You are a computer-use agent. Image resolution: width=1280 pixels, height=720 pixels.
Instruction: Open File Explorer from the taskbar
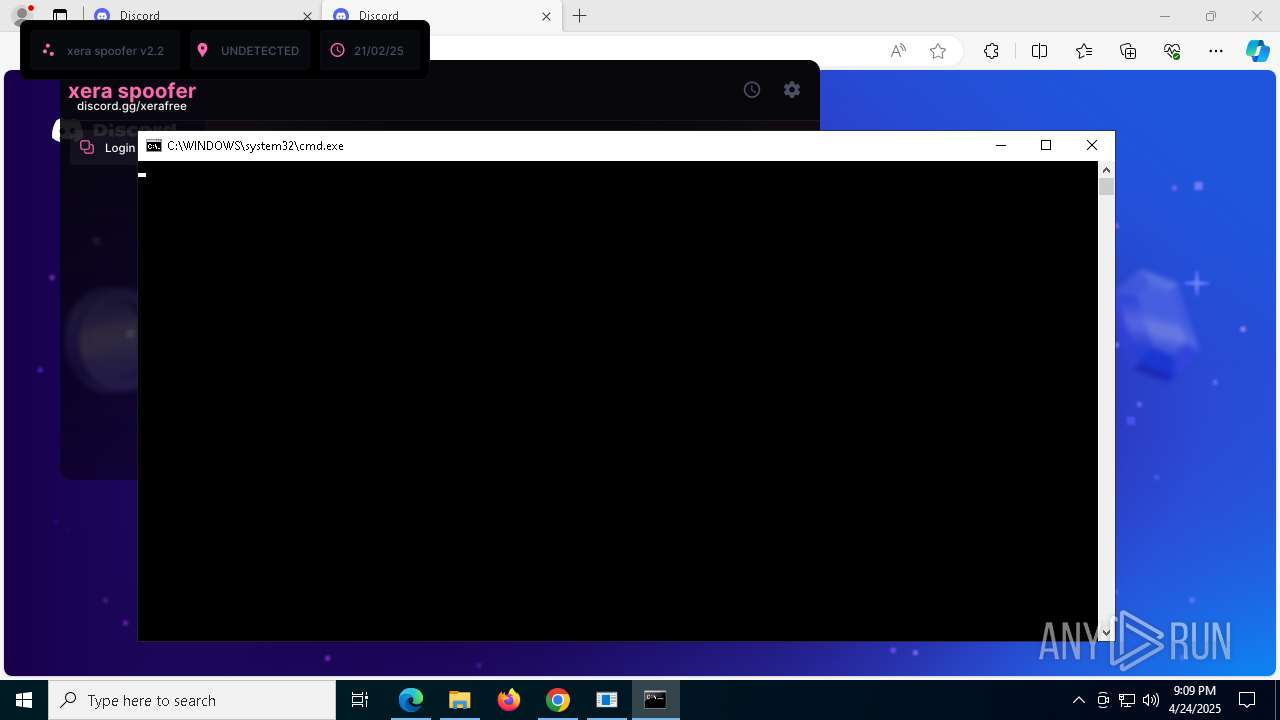[x=459, y=700]
